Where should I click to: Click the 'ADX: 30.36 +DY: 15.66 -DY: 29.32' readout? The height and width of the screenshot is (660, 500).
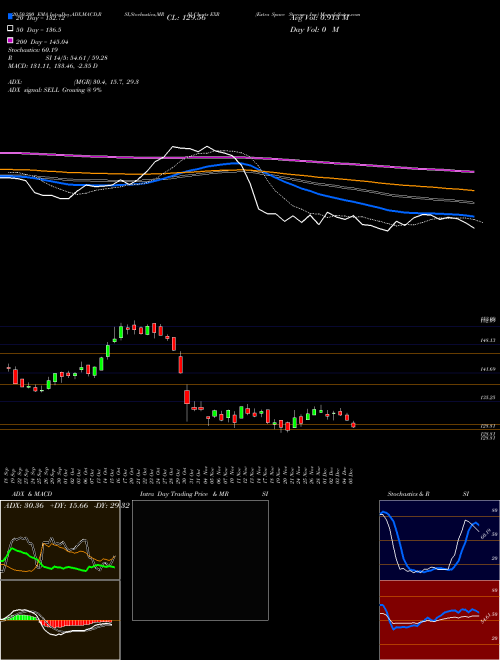coord(66,506)
